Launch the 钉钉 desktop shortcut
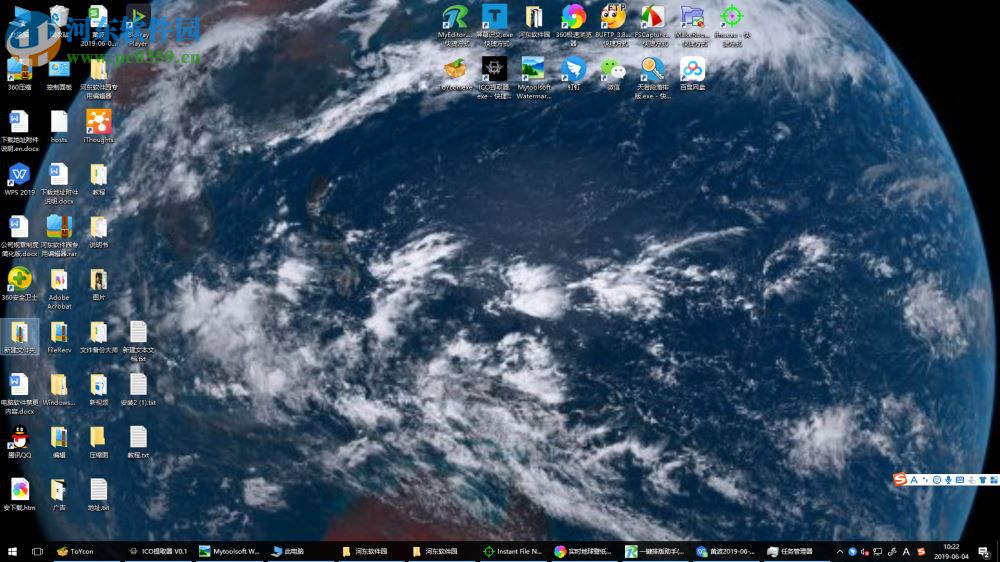The image size is (1000, 562). click(x=573, y=74)
